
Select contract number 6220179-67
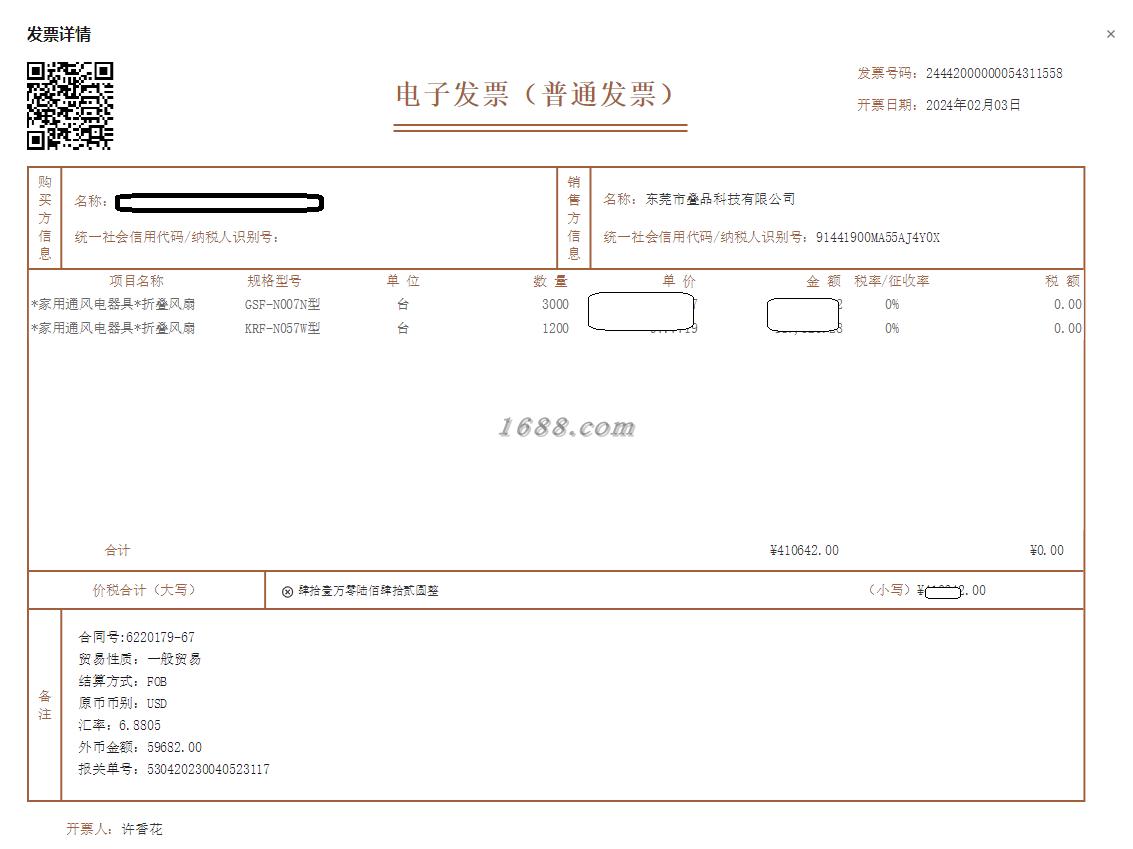click(x=160, y=637)
